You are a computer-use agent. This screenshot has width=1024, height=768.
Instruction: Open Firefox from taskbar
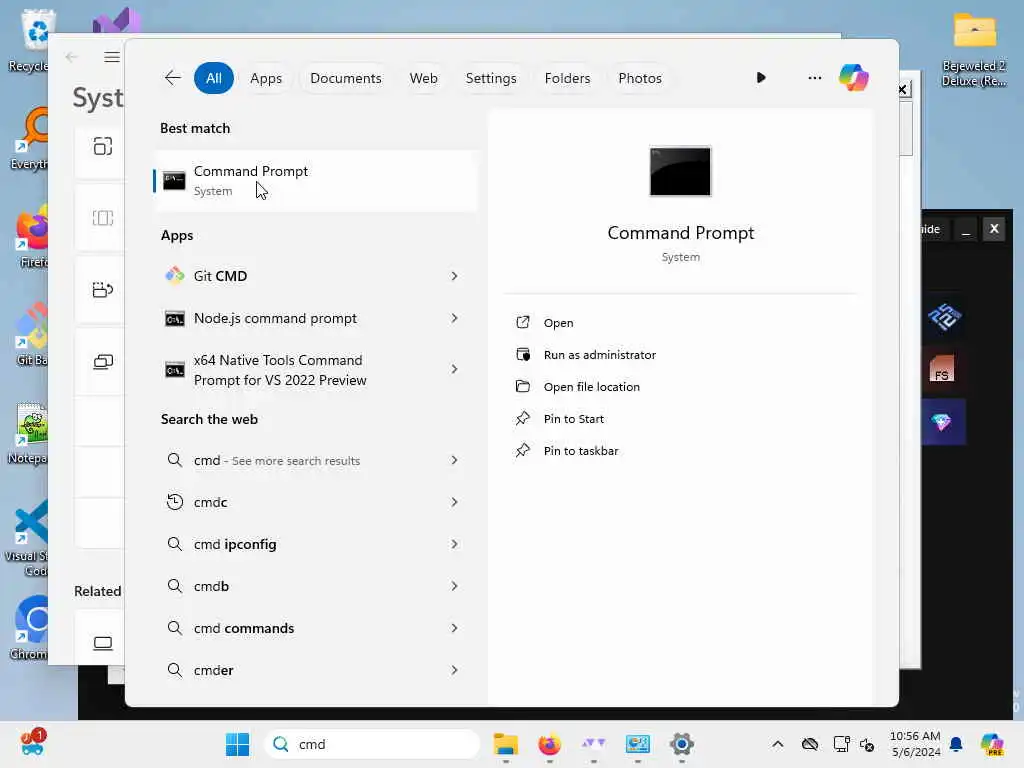[549, 744]
